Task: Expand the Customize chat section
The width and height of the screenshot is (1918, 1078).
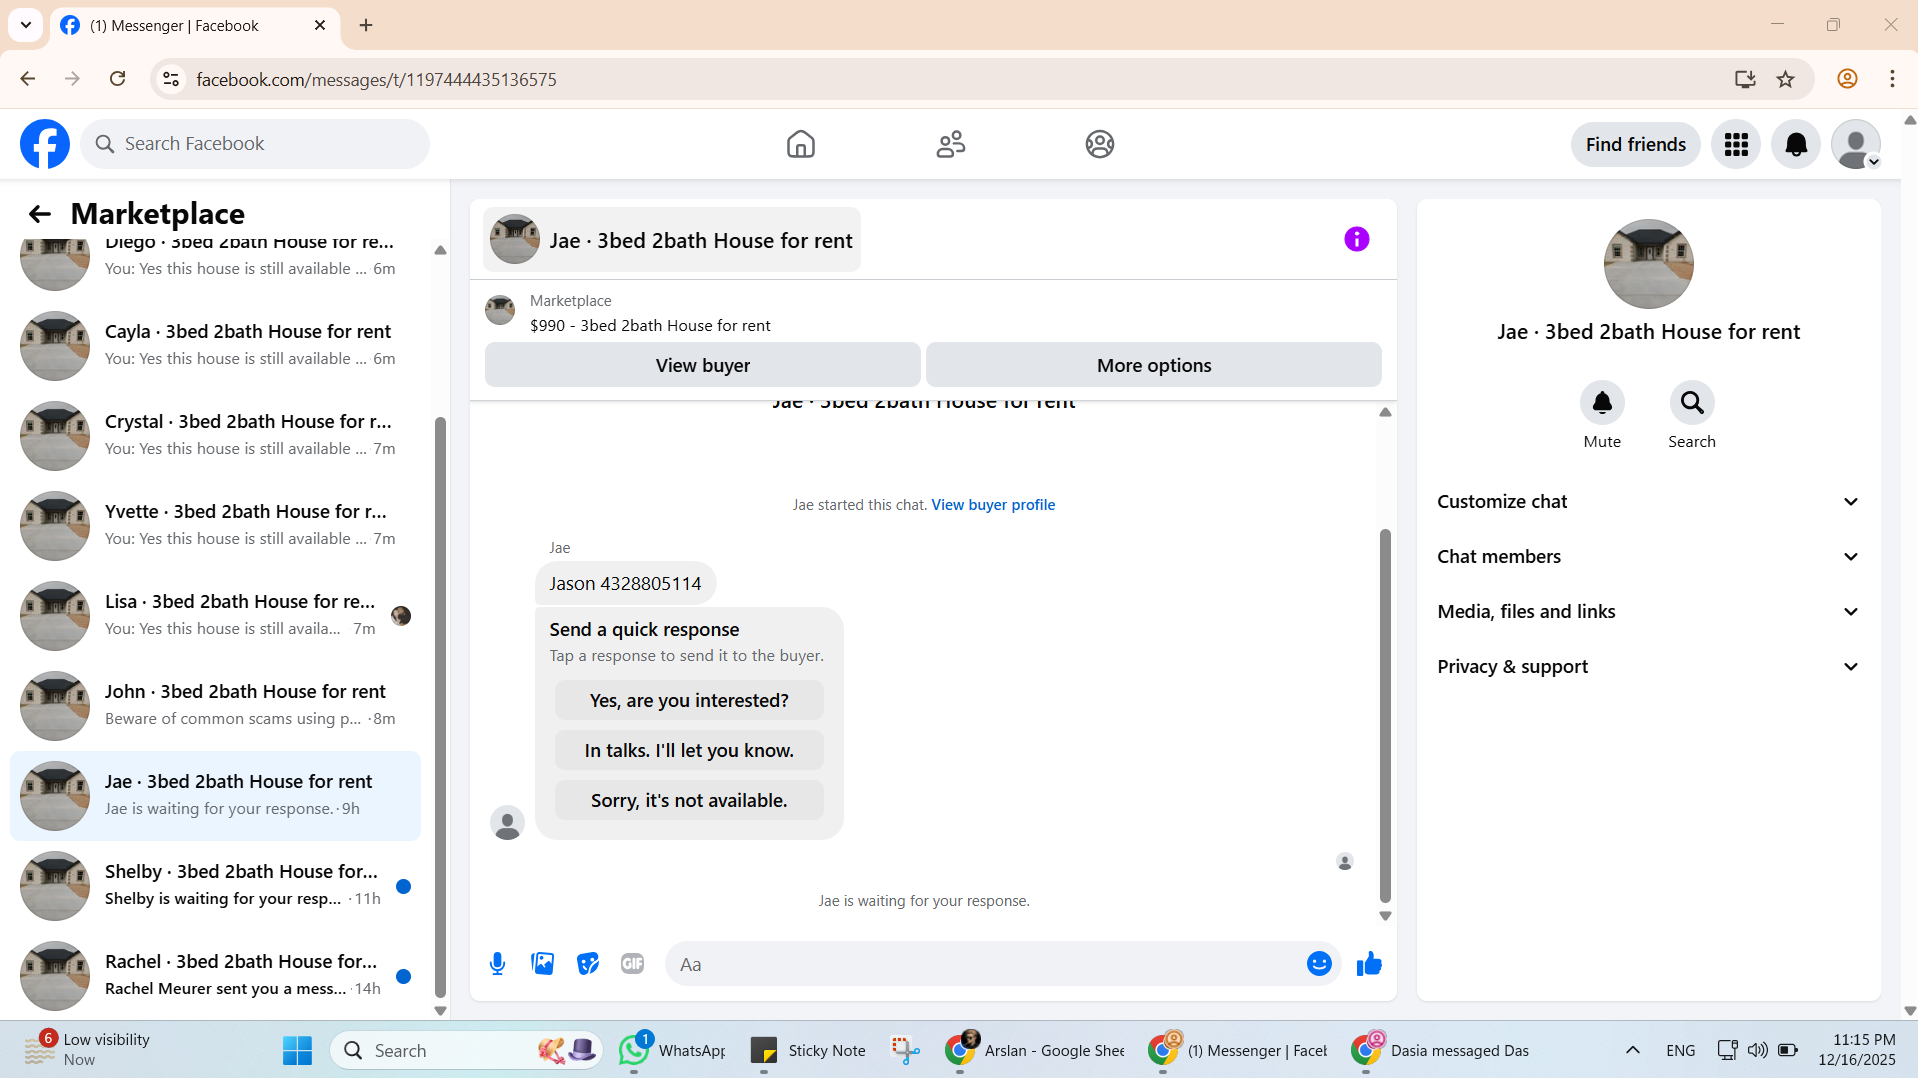Action: pyautogui.click(x=1648, y=502)
